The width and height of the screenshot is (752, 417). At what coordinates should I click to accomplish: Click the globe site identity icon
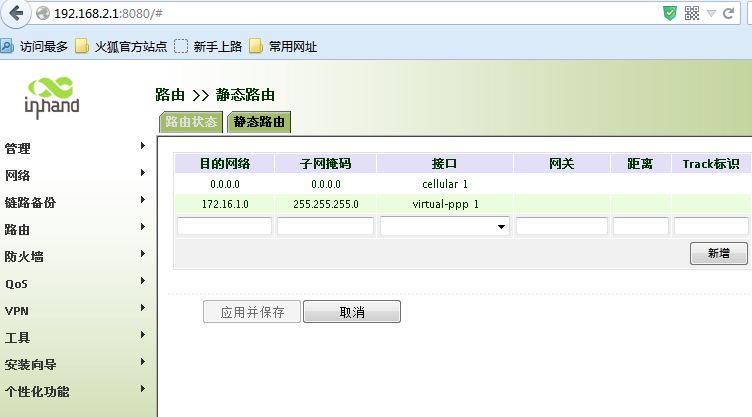tap(42, 14)
